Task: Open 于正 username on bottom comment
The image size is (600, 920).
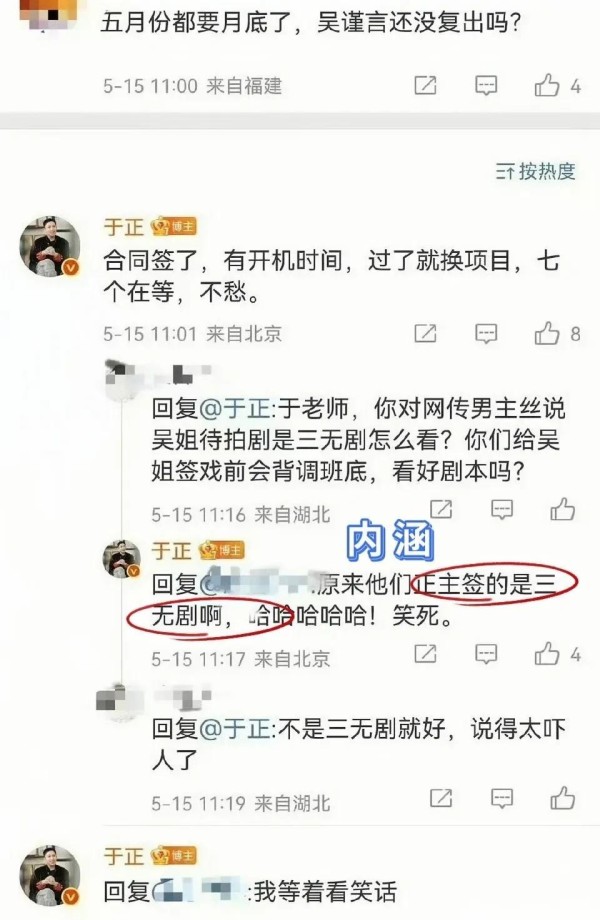Action: [x=124, y=855]
